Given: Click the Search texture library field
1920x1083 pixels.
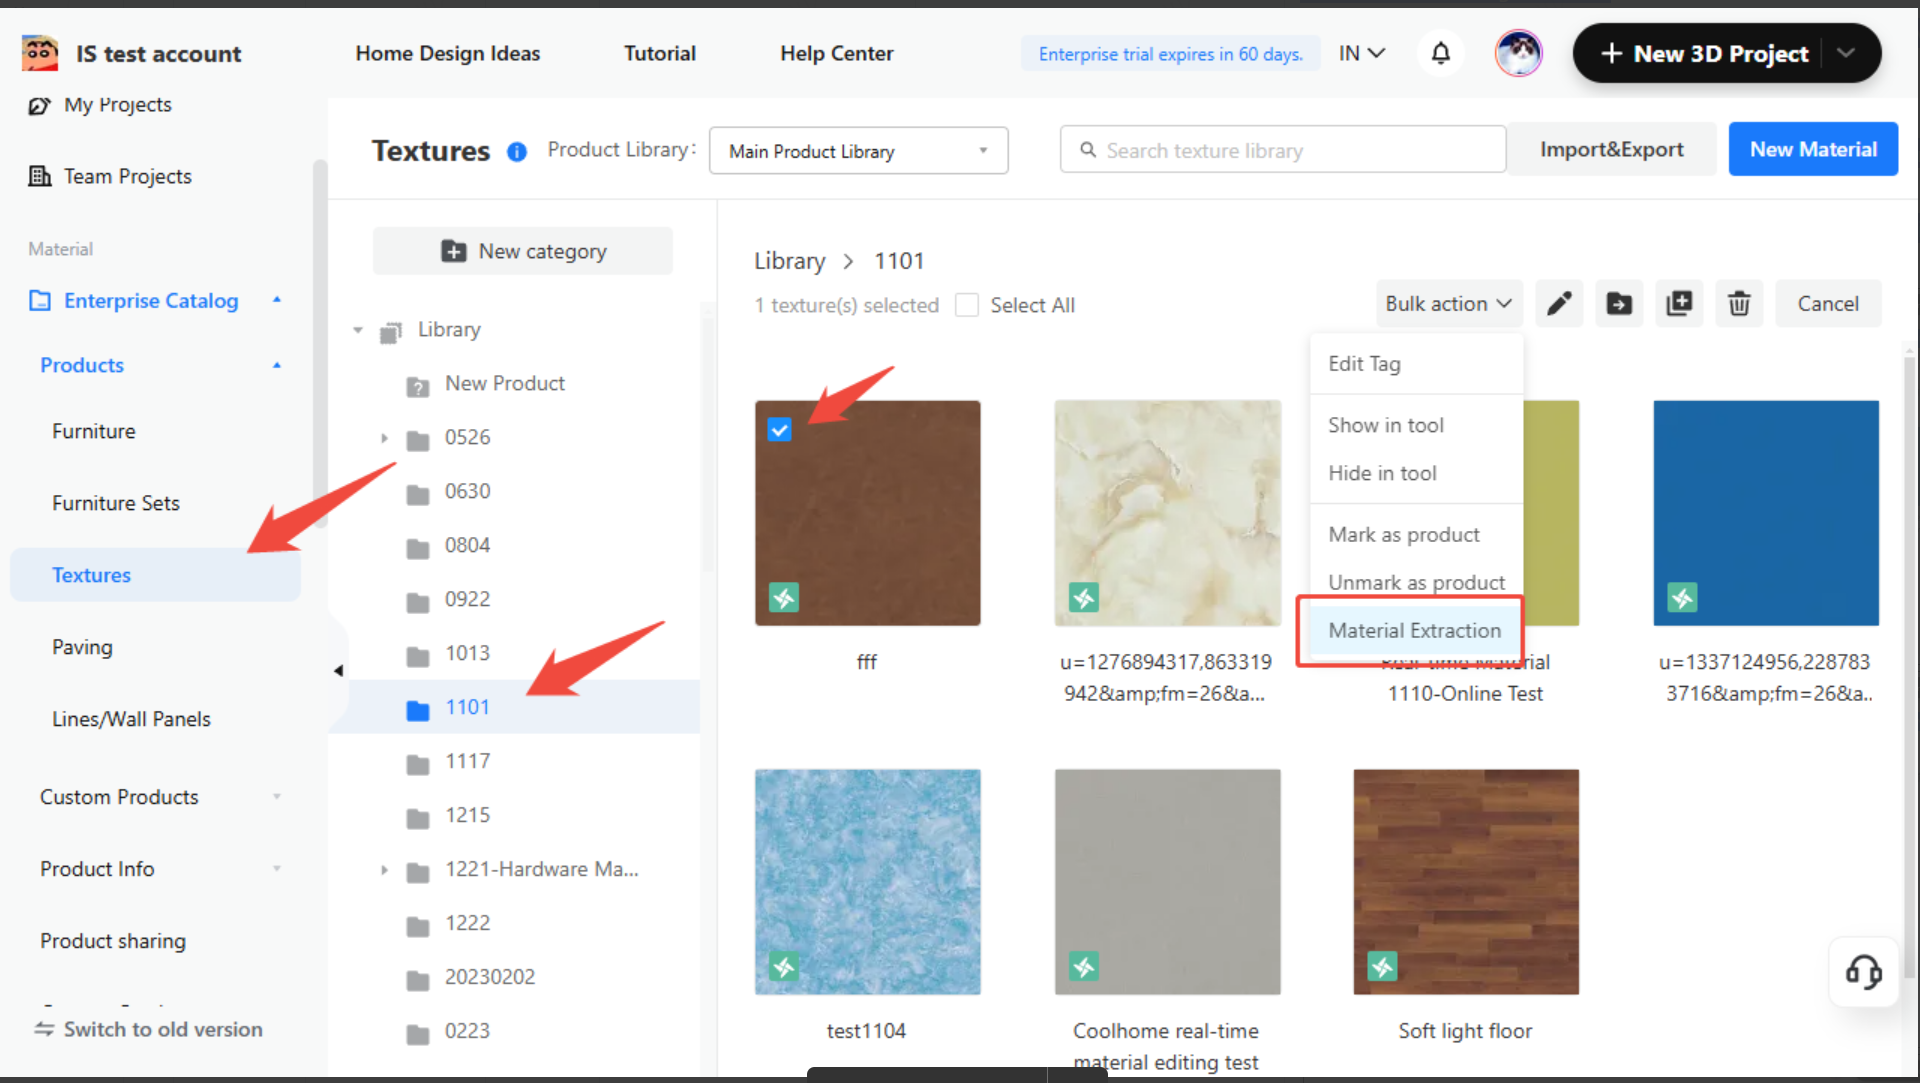Looking at the screenshot, I should [1283, 150].
